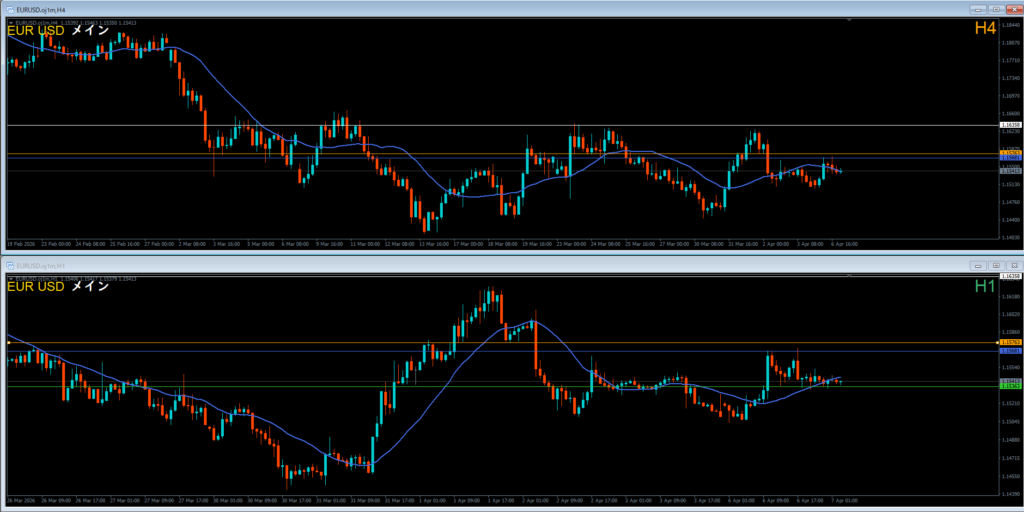Select the orange price tag on H1 scale
This screenshot has width=1024, height=512.
[1010, 343]
